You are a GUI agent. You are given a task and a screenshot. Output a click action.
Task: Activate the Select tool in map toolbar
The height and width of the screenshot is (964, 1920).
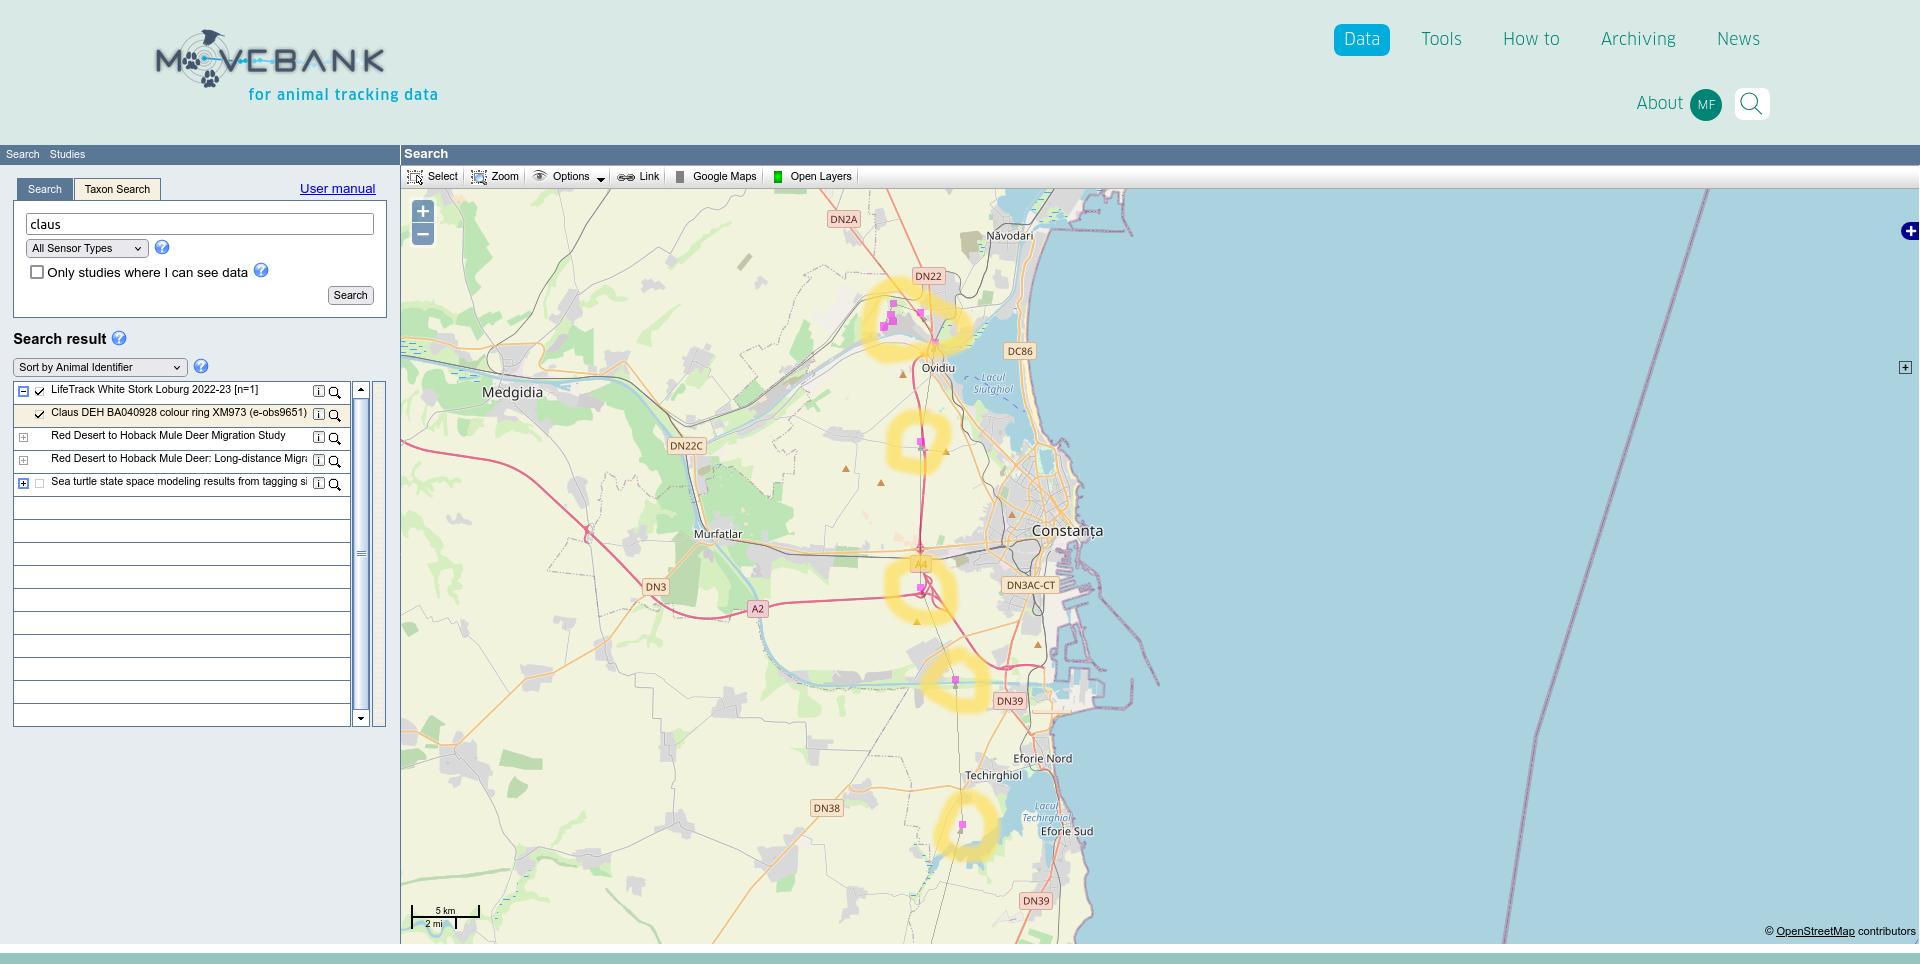click(432, 177)
